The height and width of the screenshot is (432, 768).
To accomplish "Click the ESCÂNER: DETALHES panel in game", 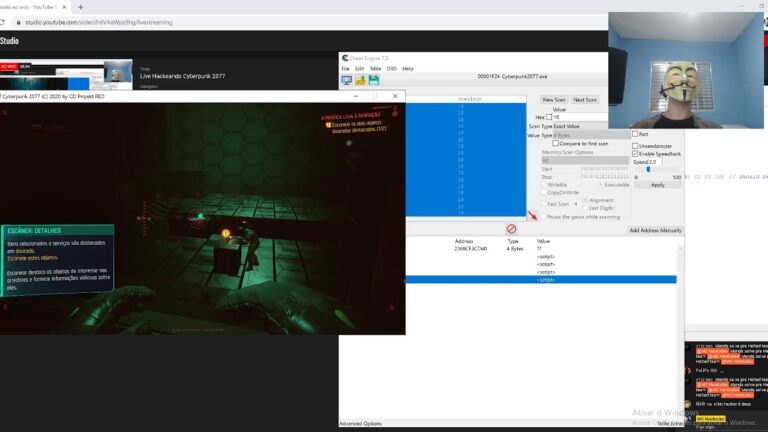I will click(57, 261).
